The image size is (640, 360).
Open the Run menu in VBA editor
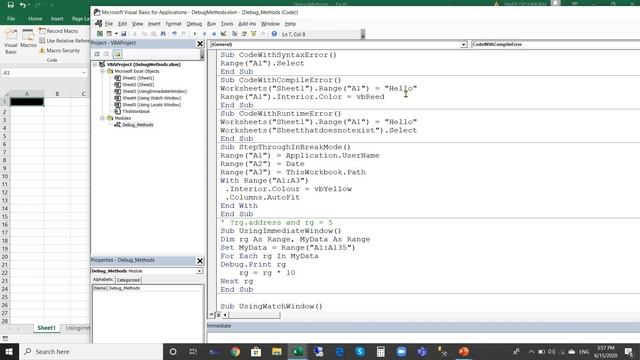pyautogui.click(x=211, y=24)
